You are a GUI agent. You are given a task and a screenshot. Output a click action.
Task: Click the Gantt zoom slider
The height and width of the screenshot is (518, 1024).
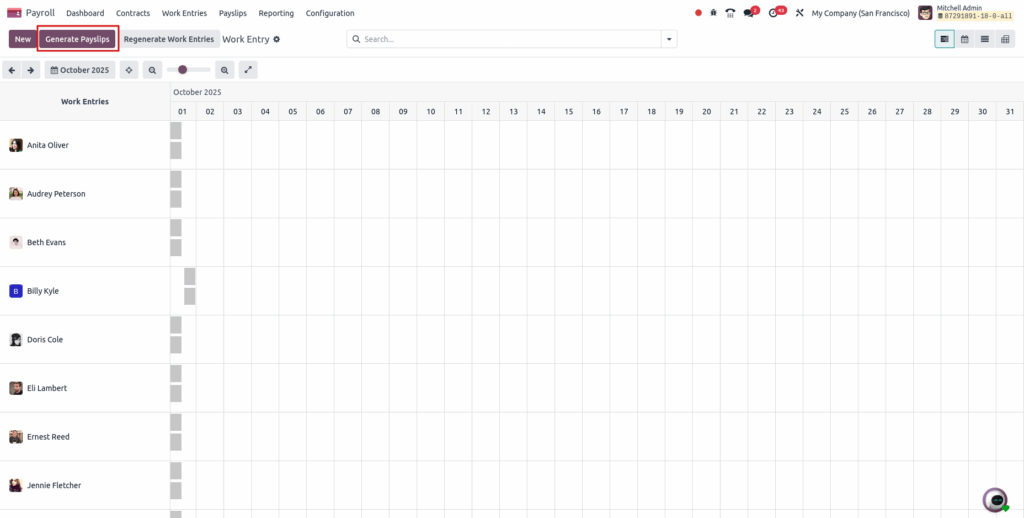pyautogui.click(x=188, y=69)
